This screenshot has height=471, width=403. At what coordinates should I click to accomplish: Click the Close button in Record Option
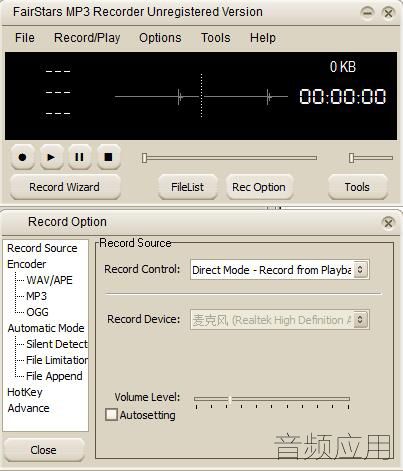[43, 450]
